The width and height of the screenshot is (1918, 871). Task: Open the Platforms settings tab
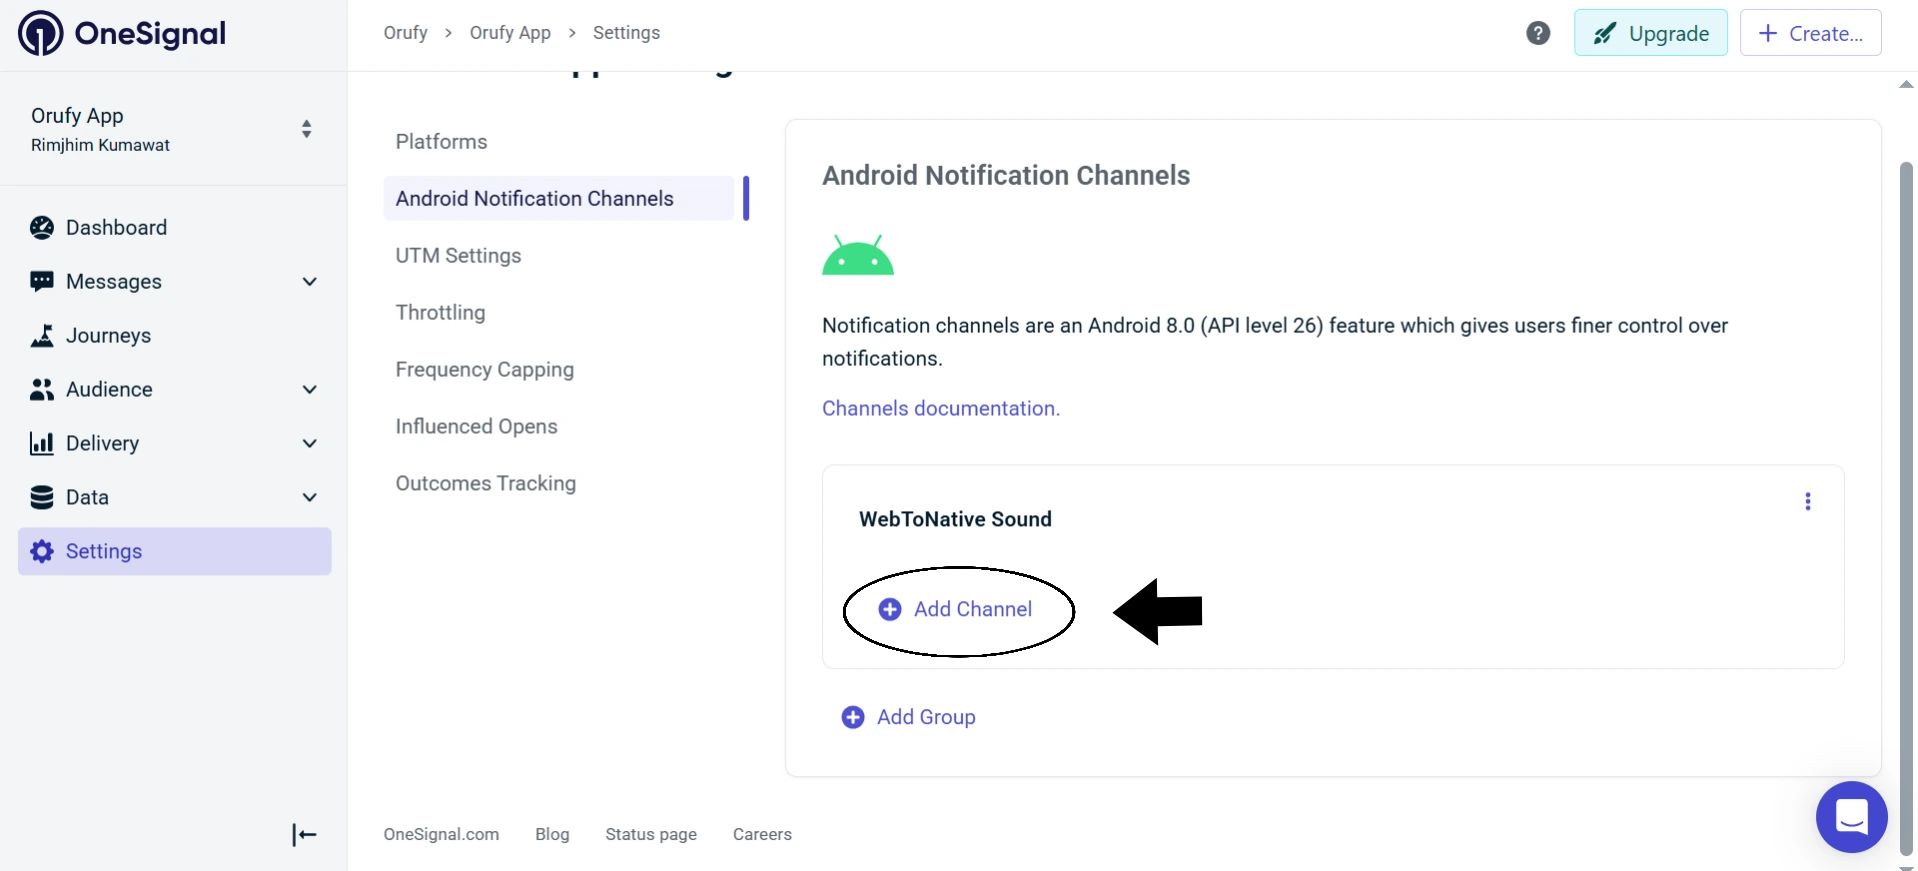click(441, 142)
